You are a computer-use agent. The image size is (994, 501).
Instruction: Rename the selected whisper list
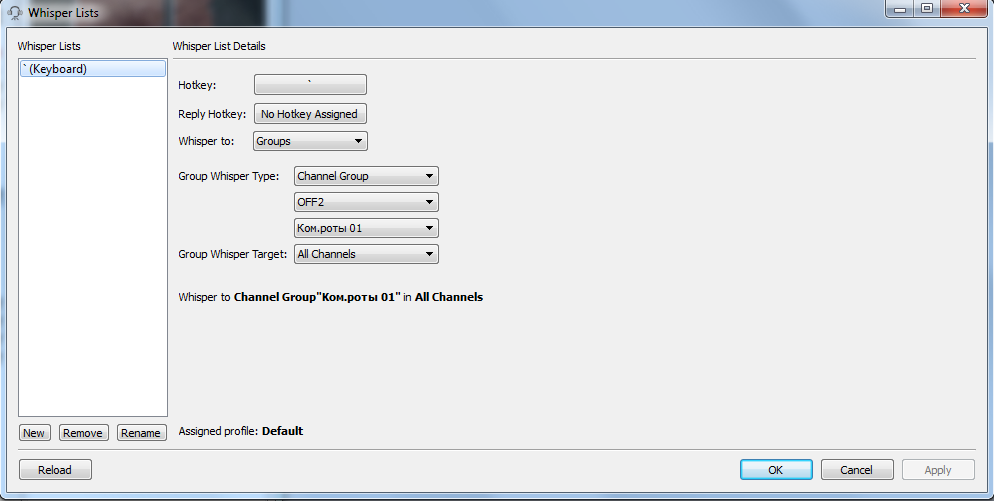[x=141, y=433]
